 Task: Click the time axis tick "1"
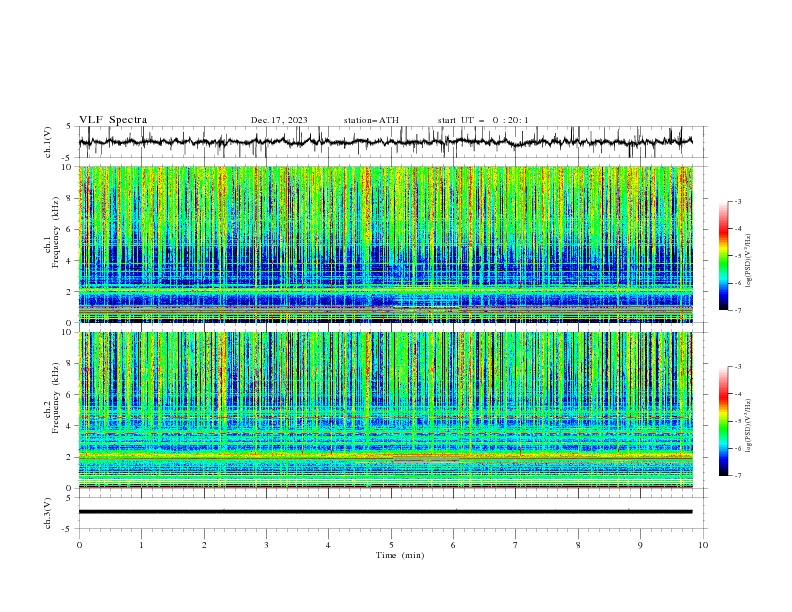point(141,545)
